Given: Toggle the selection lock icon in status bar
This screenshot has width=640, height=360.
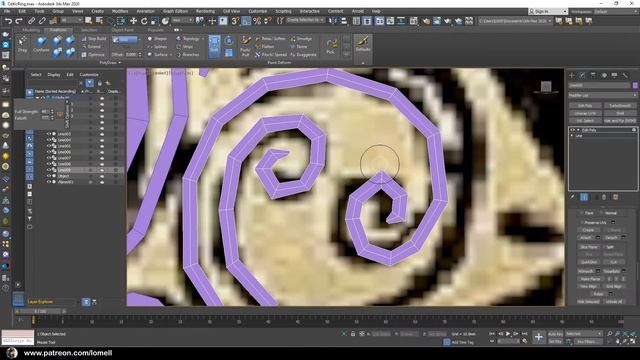Looking at the screenshot, I should click(353, 334).
